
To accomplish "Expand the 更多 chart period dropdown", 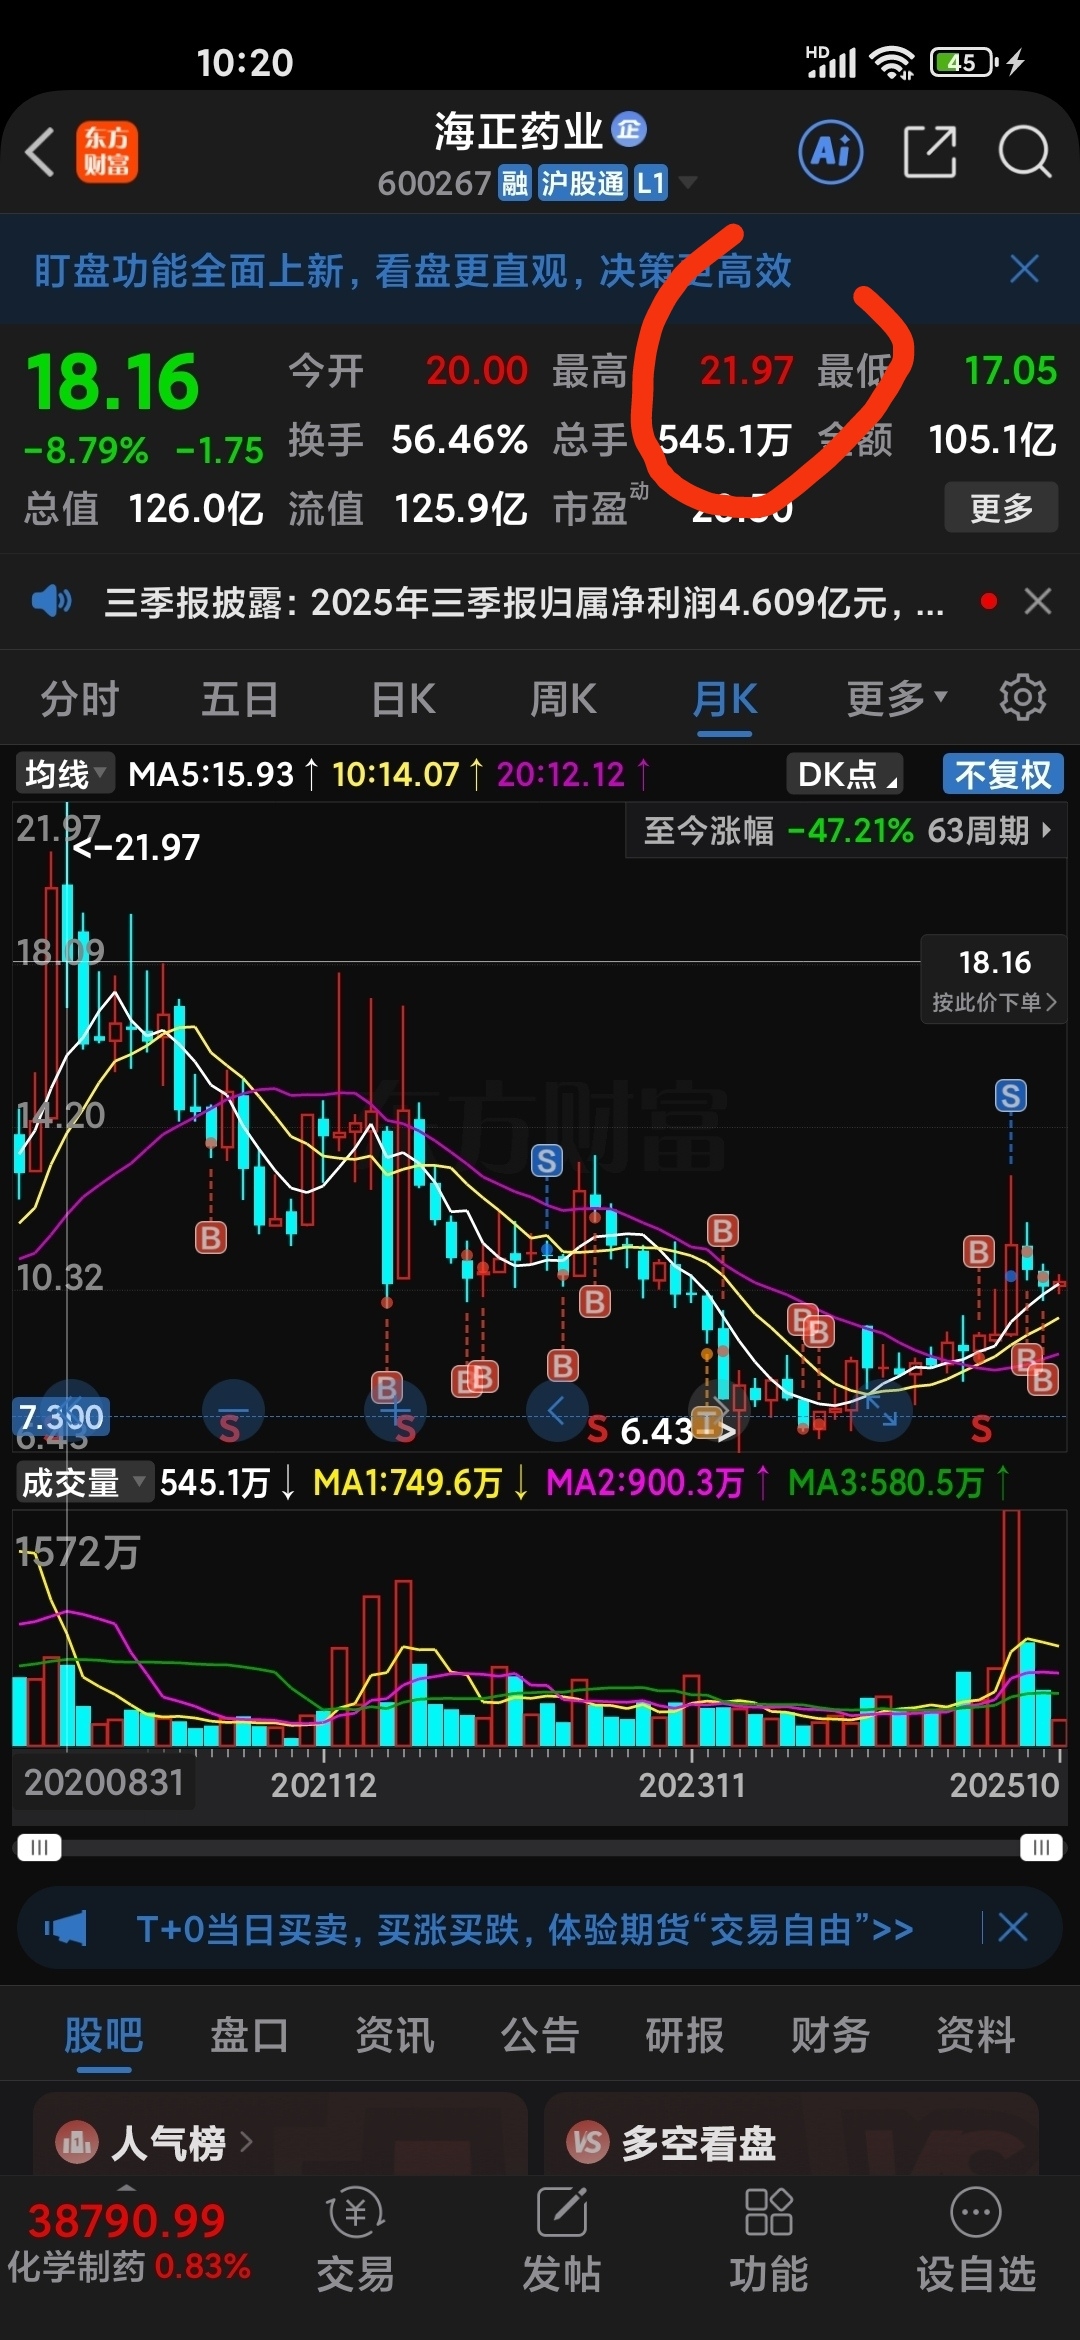I will [x=896, y=699].
